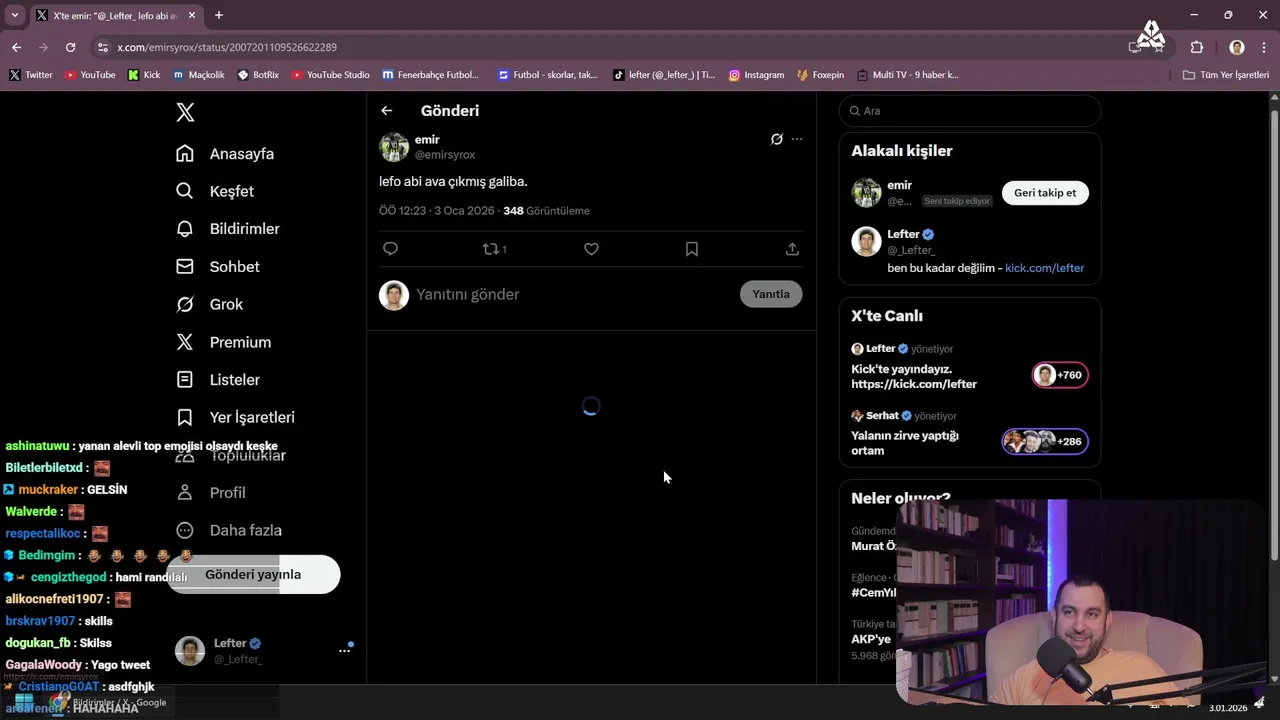
Task: Open tab search dropdown arrow
Action: tap(15, 15)
